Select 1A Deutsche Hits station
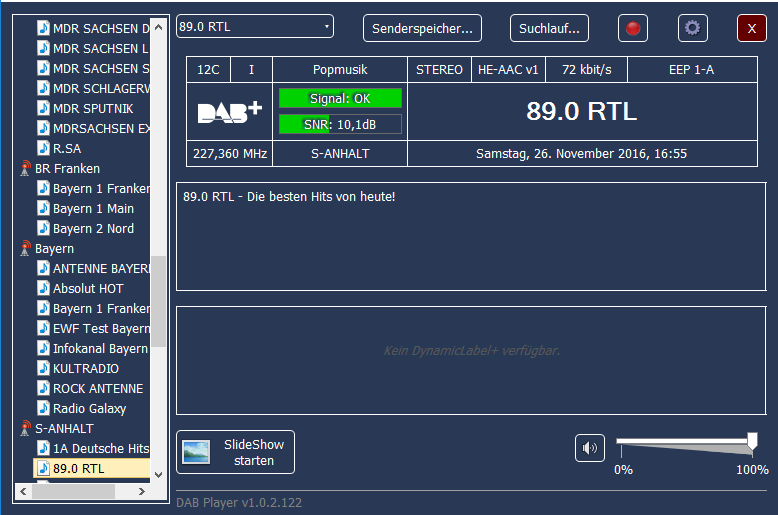The image size is (778, 515). click(x=100, y=449)
